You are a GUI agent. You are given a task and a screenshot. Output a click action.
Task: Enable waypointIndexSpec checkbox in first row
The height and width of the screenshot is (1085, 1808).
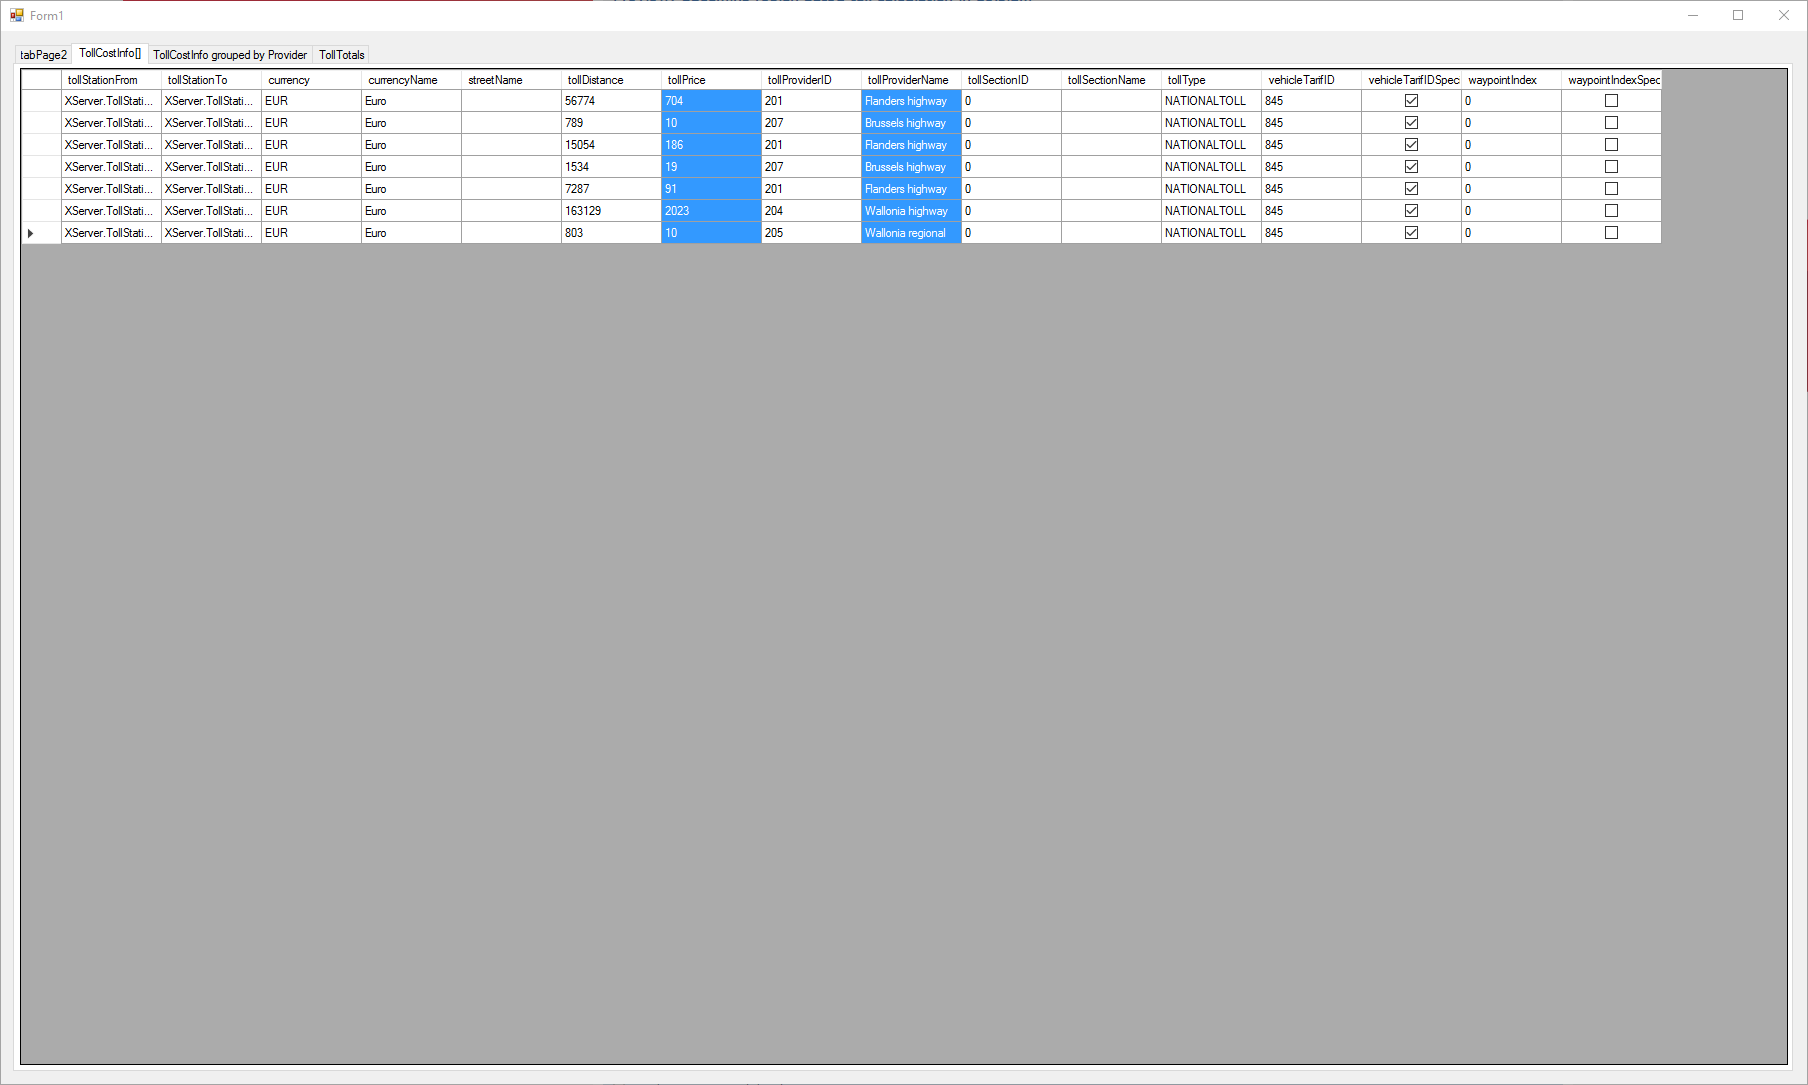[x=1611, y=101]
